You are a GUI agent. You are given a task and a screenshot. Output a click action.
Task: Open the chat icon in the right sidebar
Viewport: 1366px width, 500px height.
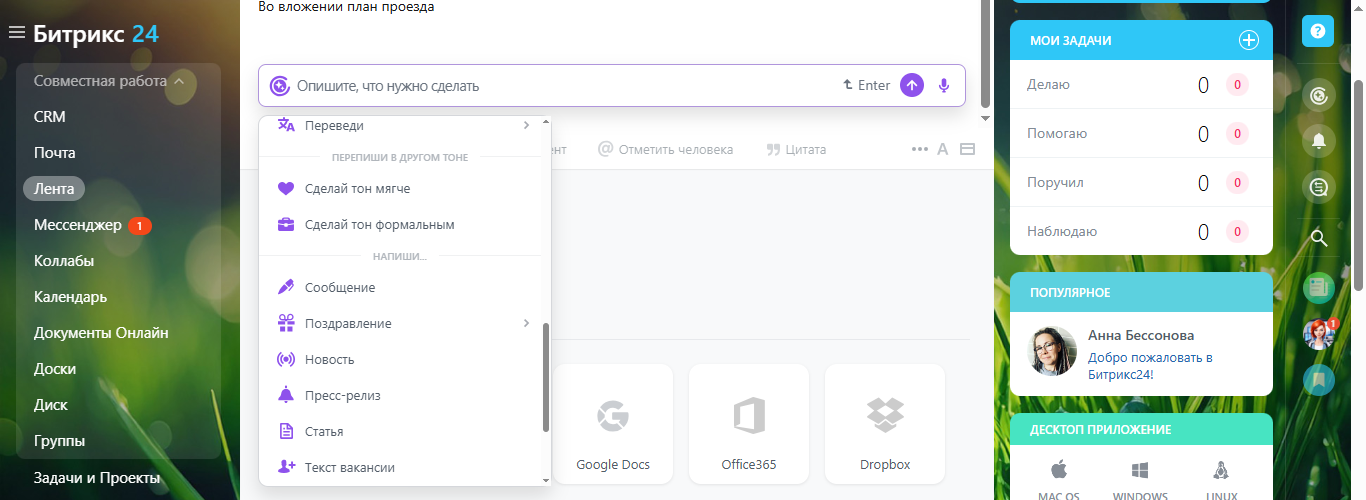pos(1319,187)
